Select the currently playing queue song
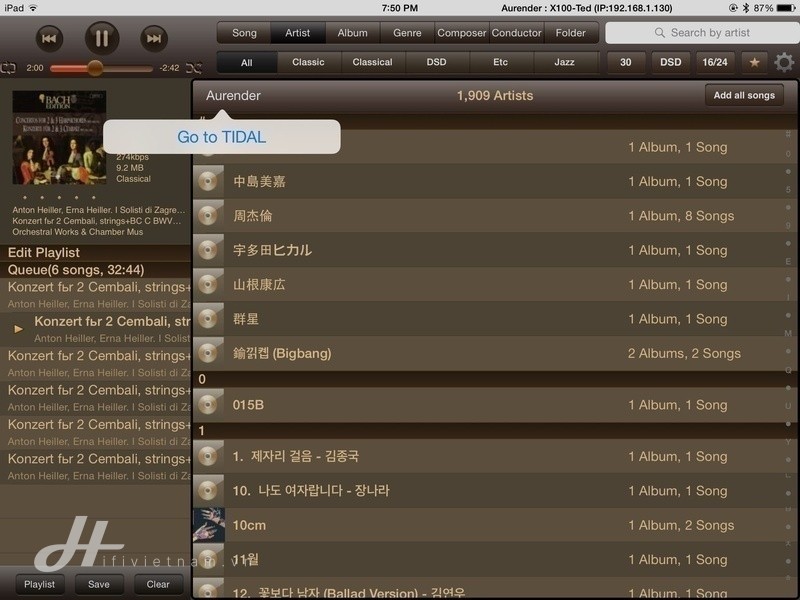Image resolution: width=800 pixels, height=600 pixels. point(95,329)
